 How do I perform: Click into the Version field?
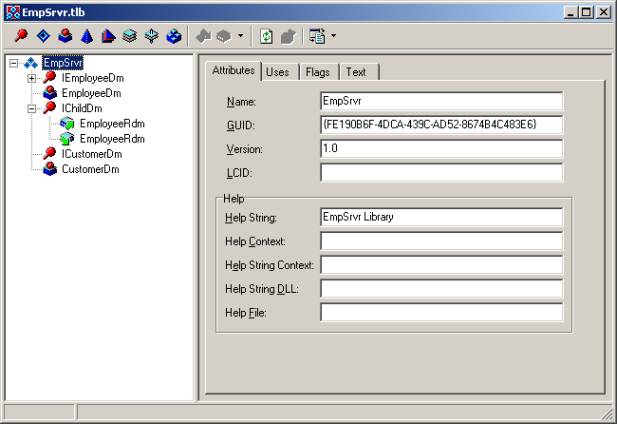point(441,148)
